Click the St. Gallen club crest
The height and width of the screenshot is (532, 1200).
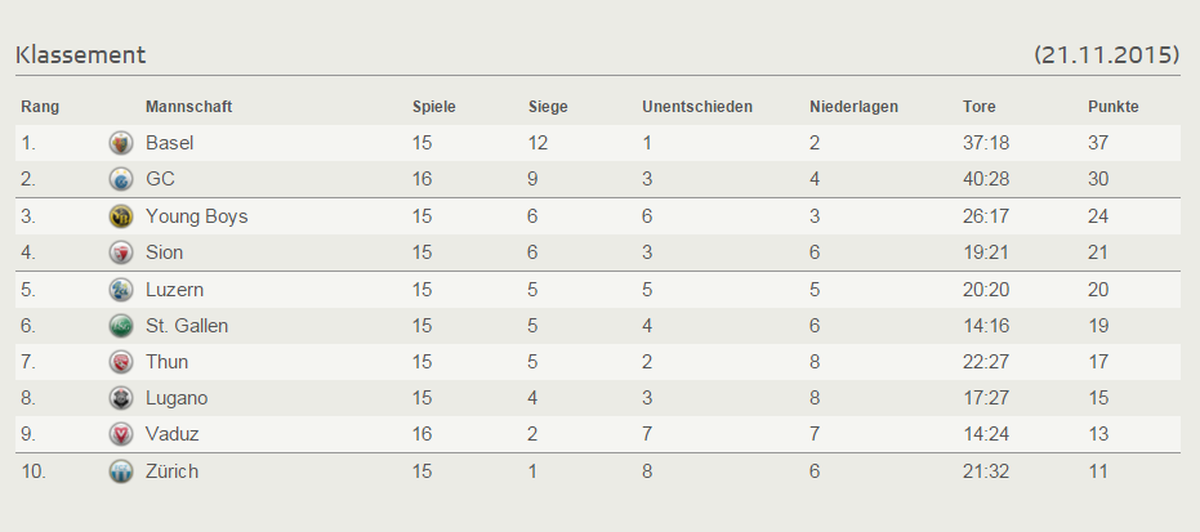[121, 326]
